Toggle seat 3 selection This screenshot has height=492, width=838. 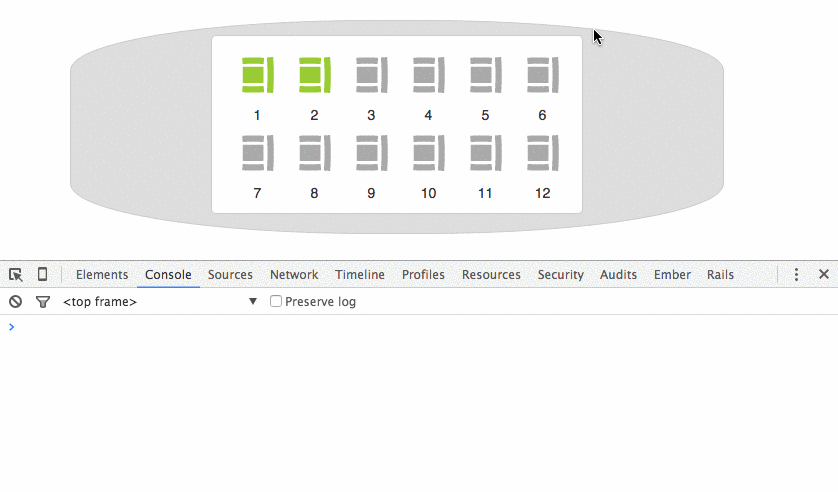coord(371,75)
